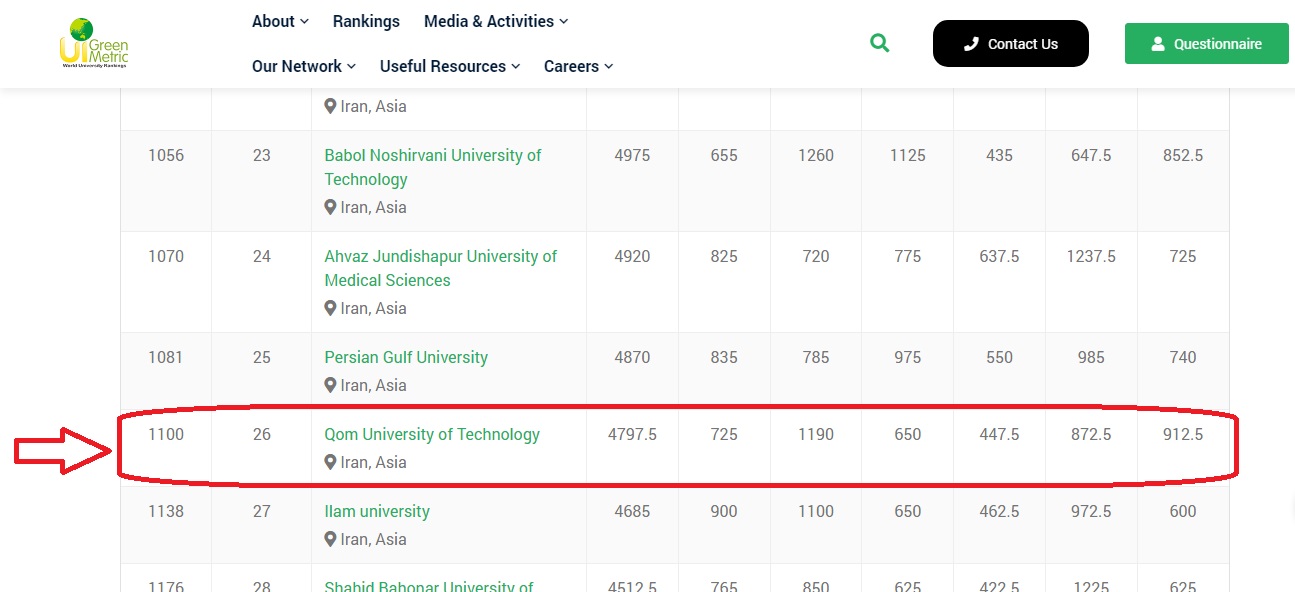Click the location pin under Persian Gulf University
Image resolution: width=1295 pixels, height=592 pixels.
(x=330, y=385)
